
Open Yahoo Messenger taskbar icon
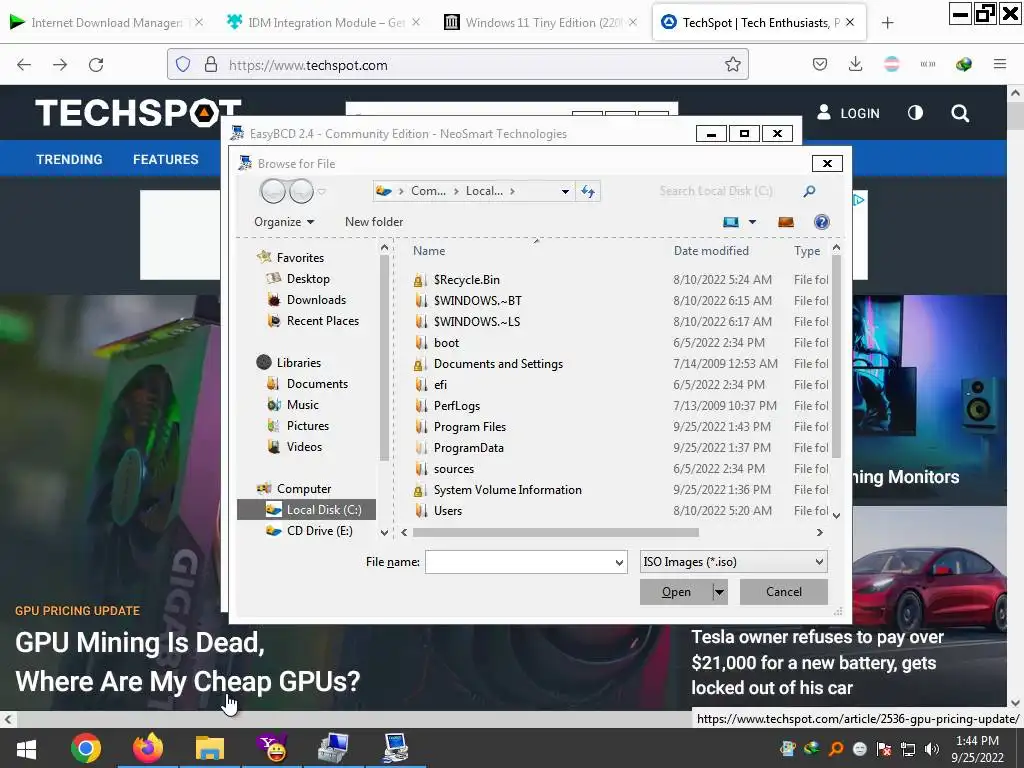272,748
